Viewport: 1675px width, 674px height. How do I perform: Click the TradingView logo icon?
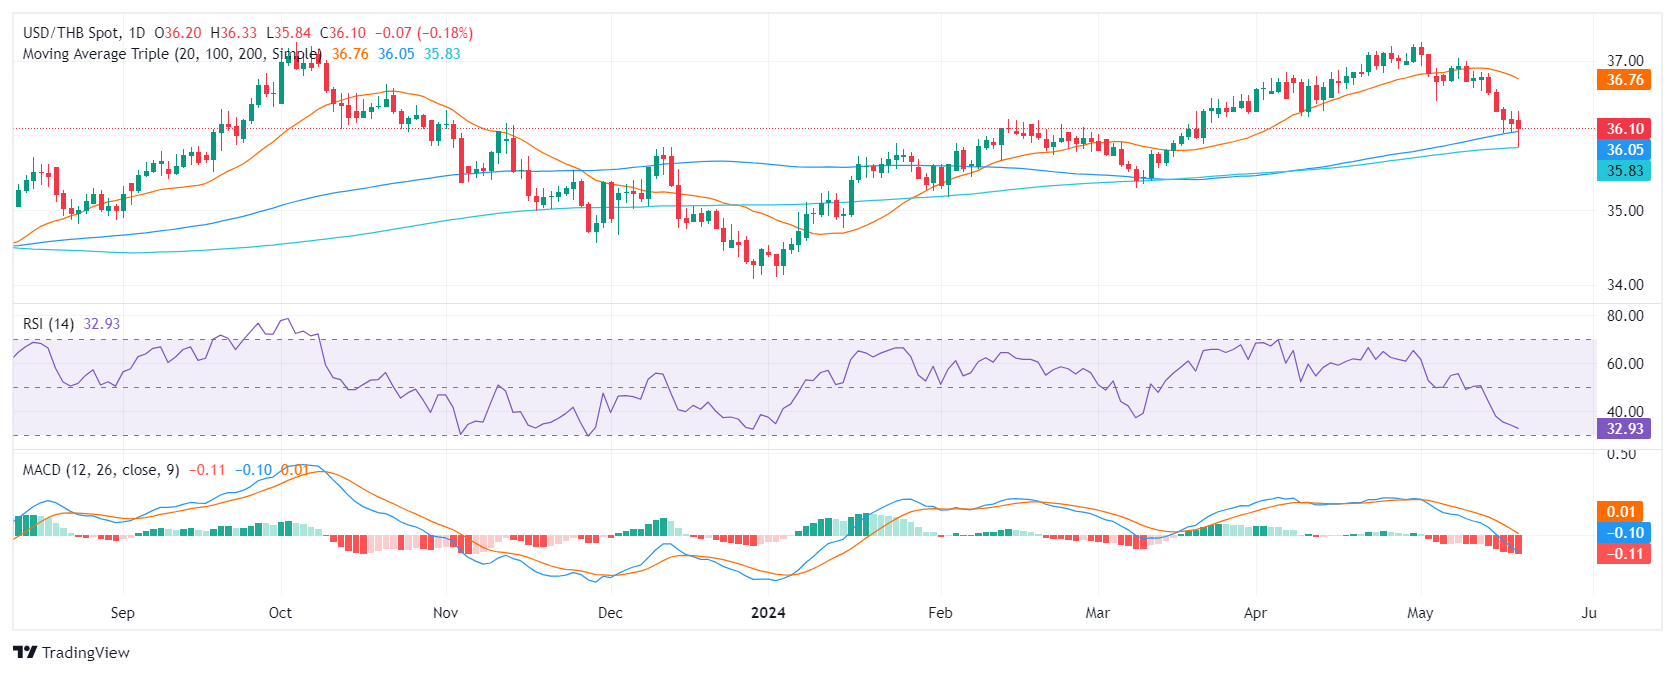25,652
